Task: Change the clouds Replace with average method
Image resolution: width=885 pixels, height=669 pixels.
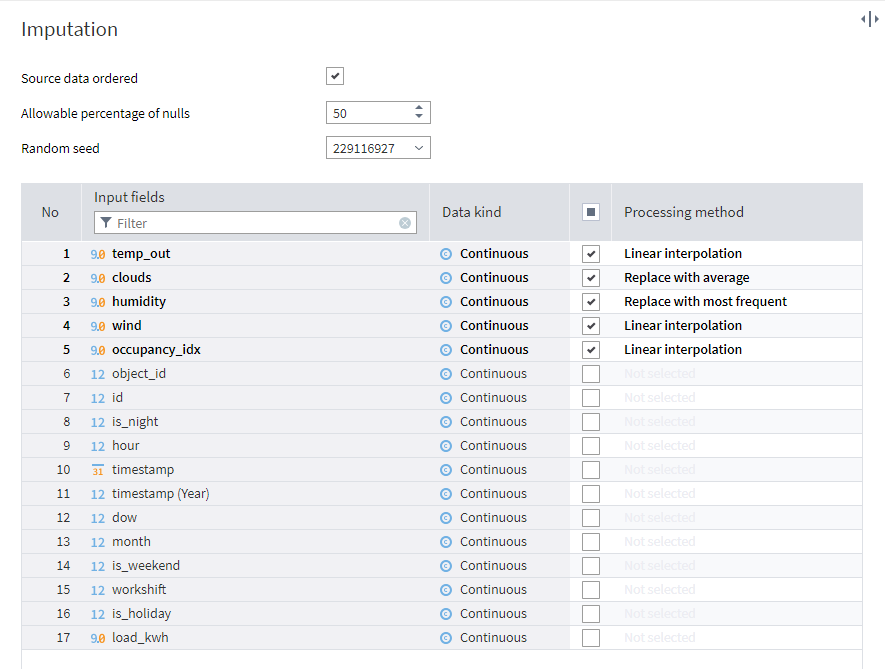Action: coord(686,278)
